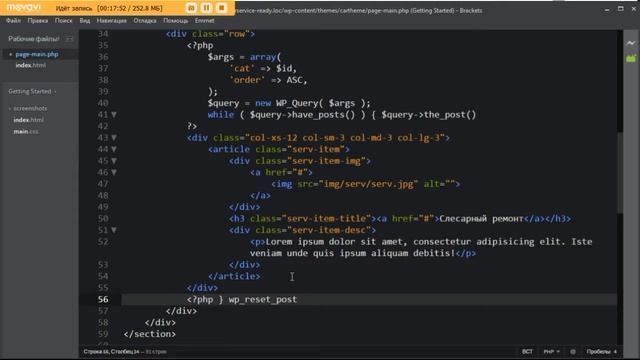
Task: Take a screenshot with the Movavi camera button
Action: click(x=191, y=8)
